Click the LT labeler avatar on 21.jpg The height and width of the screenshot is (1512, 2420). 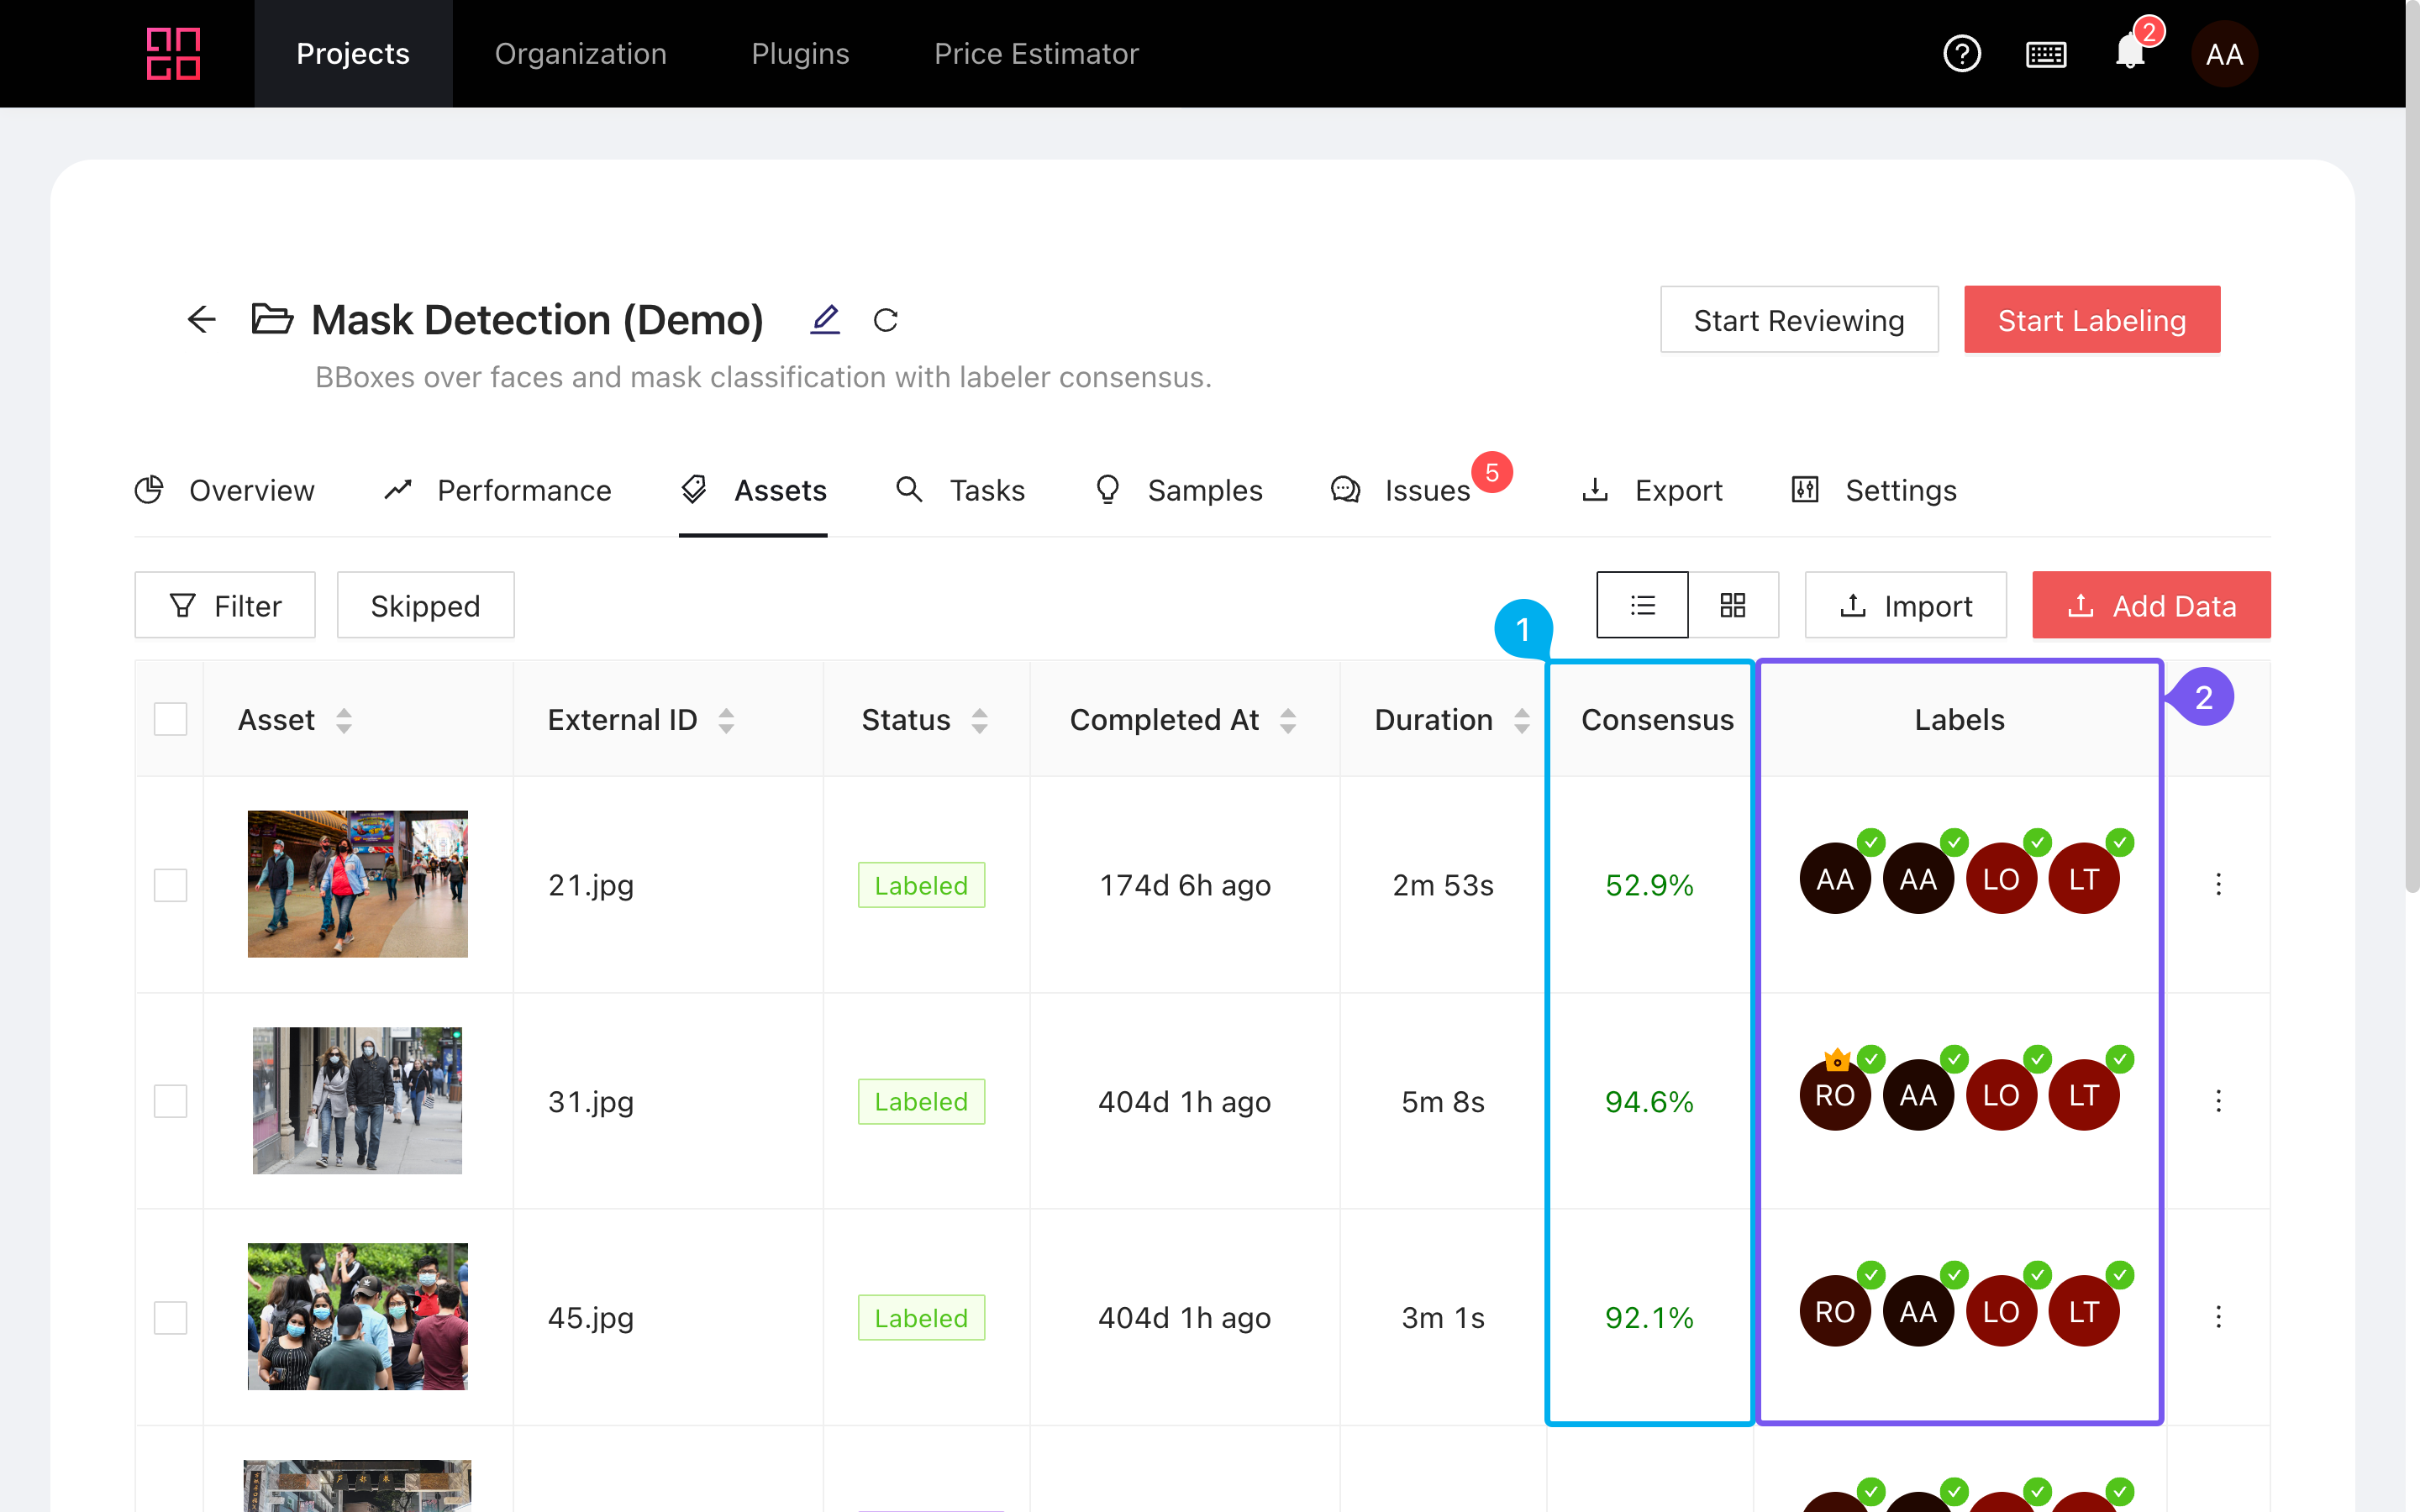point(2084,879)
